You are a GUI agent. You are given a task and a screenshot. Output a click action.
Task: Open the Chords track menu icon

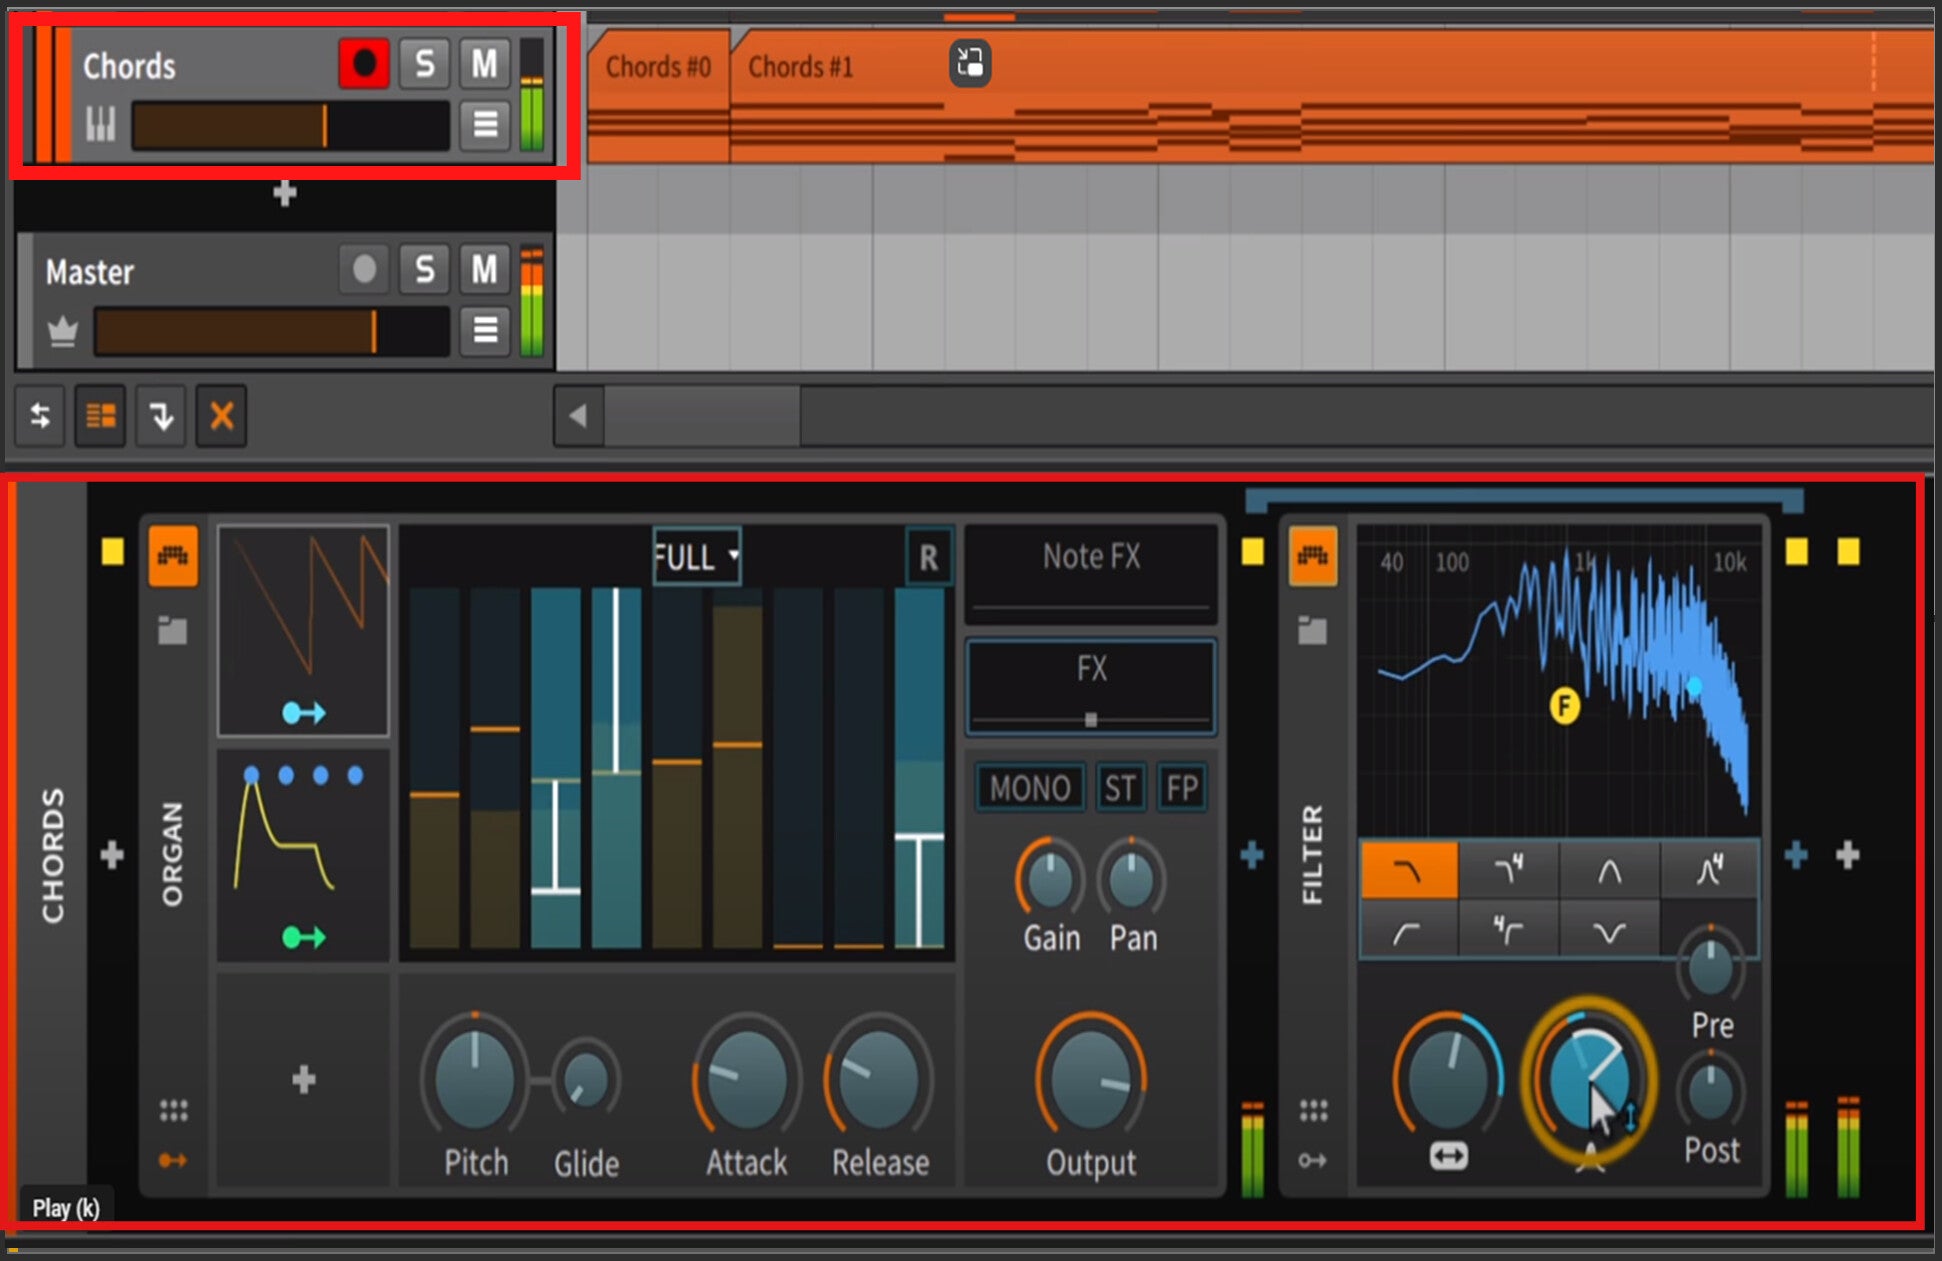[x=485, y=125]
